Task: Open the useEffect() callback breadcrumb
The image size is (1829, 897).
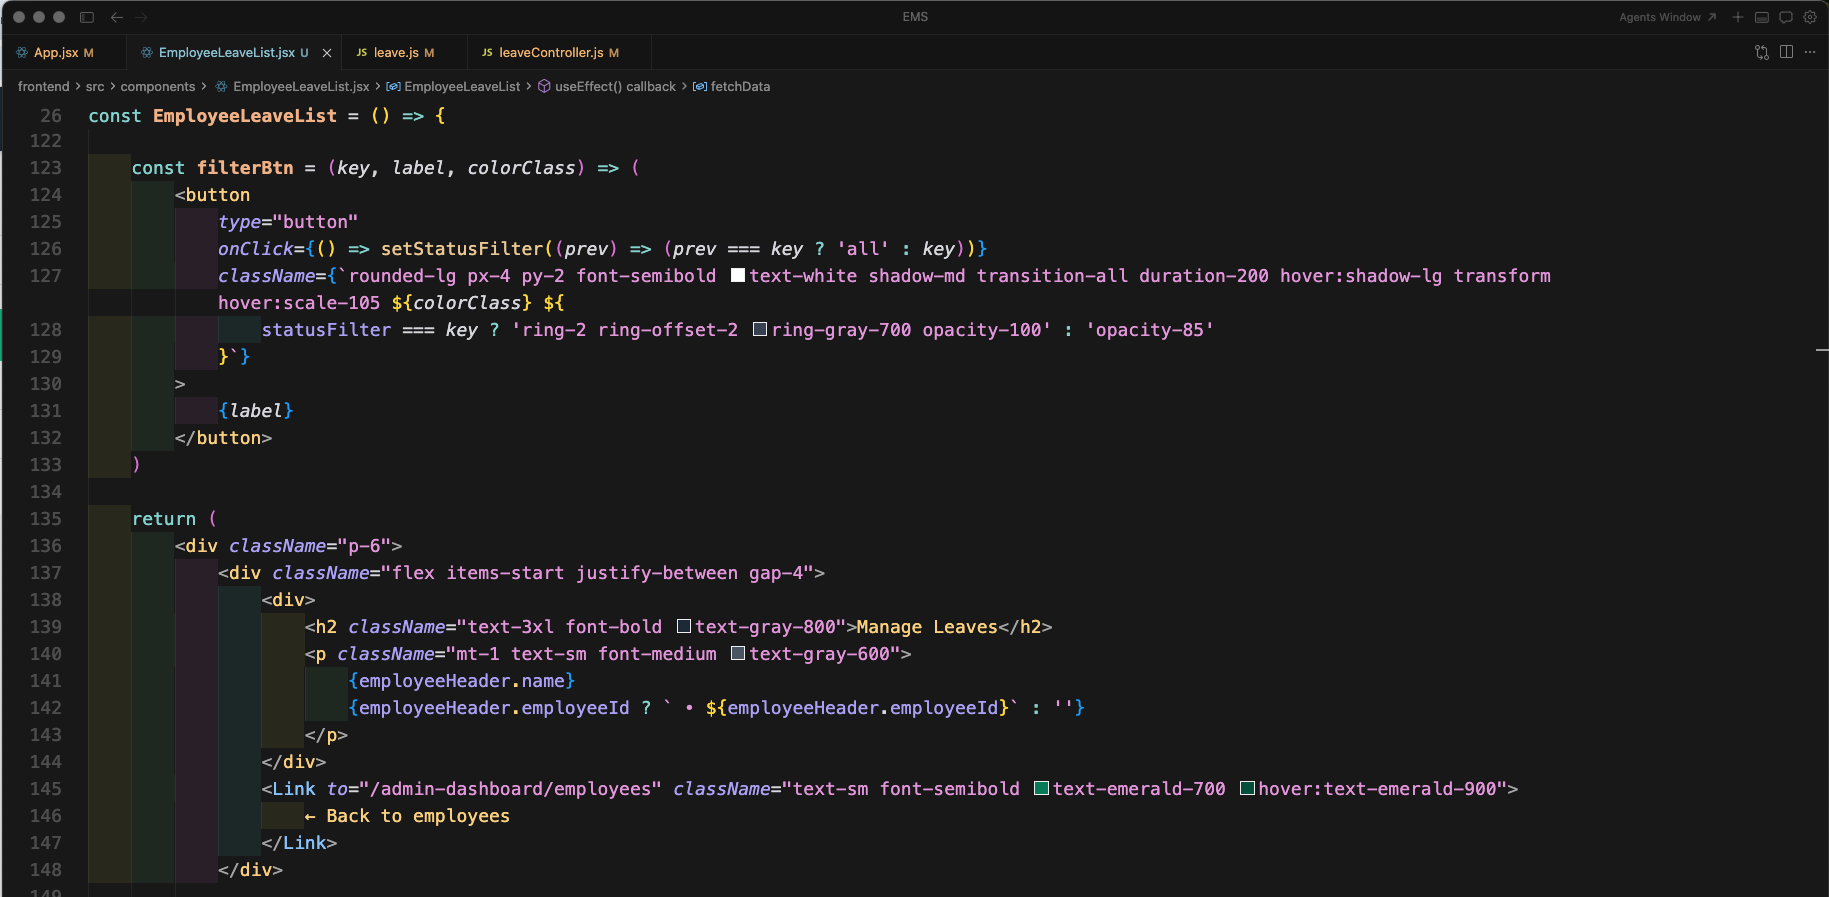Action: pos(615,87)
